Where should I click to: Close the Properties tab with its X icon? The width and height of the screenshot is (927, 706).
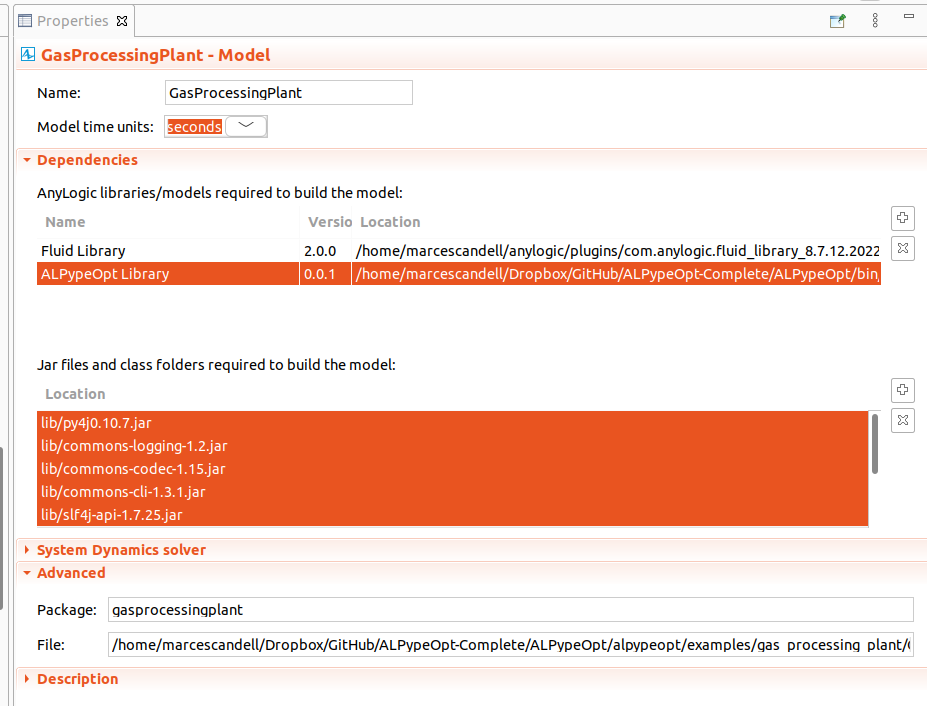[x=122, y=21]
